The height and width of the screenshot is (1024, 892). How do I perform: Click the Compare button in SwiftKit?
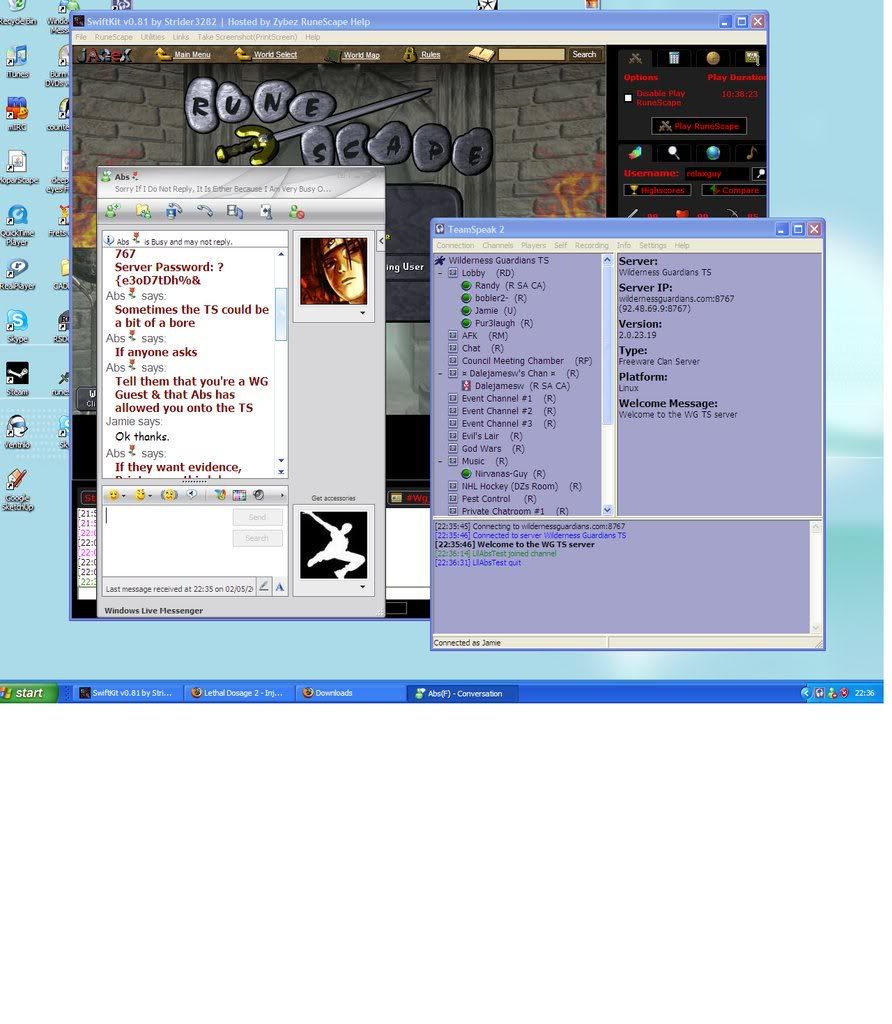733,190
